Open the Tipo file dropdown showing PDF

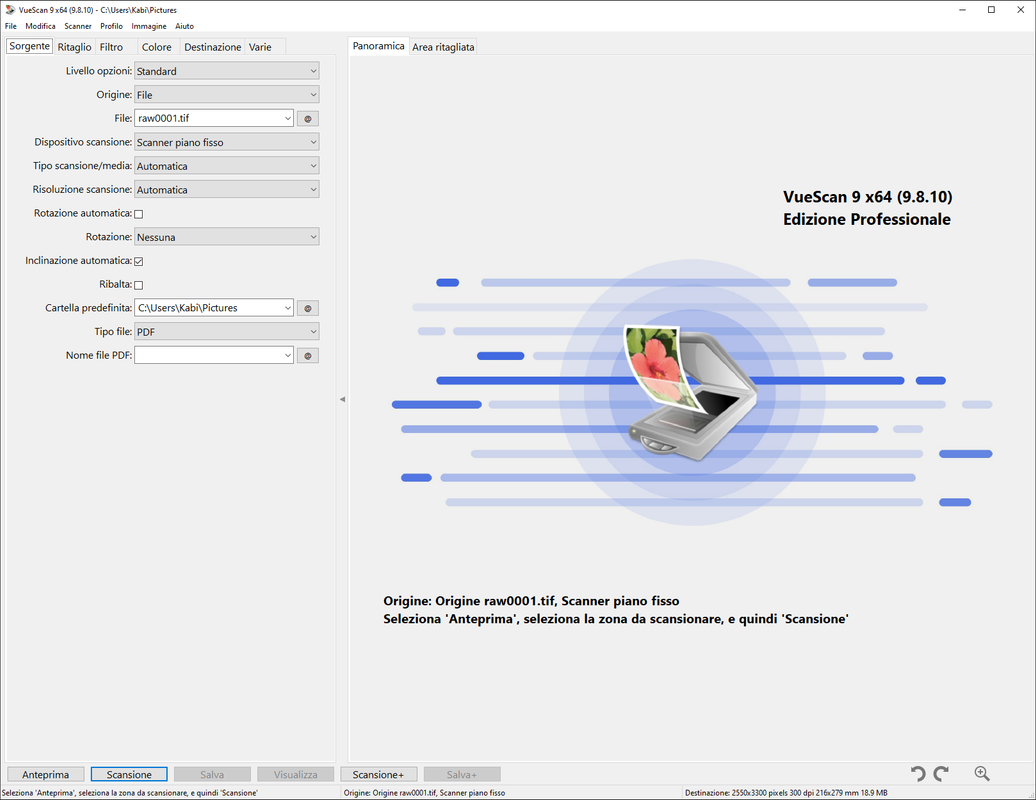(x=227, y=332)
